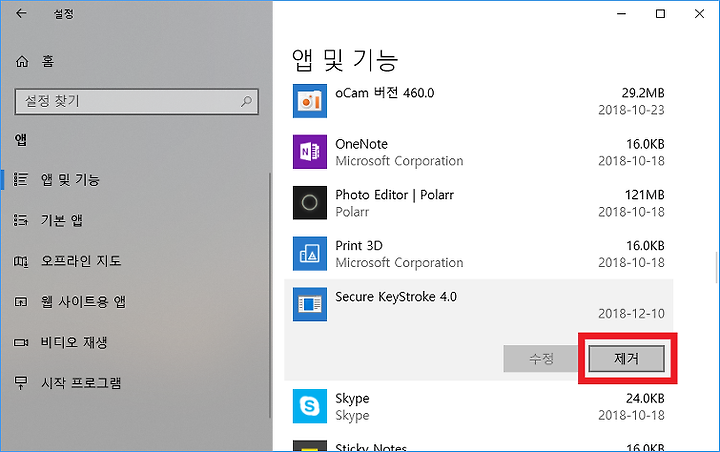The width and height of the screenshot is (720, 452).
Task: Click the 웹 사이트용 앱 icon
Action: (x=21, y=301)
